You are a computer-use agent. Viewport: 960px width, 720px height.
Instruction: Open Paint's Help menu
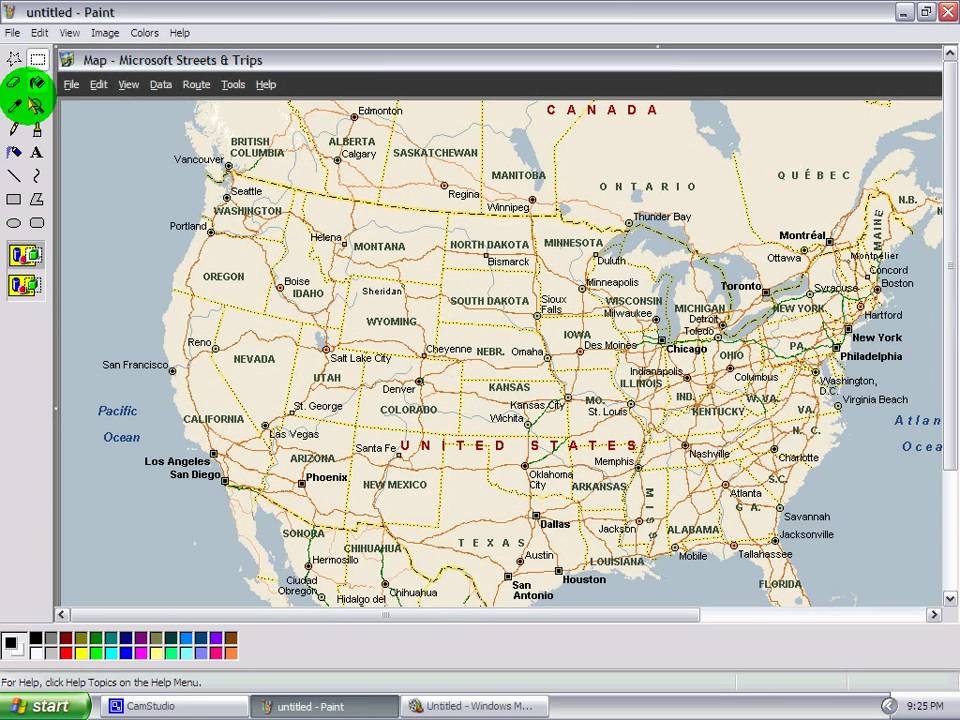pyautogui.click(x=179, y=33)
